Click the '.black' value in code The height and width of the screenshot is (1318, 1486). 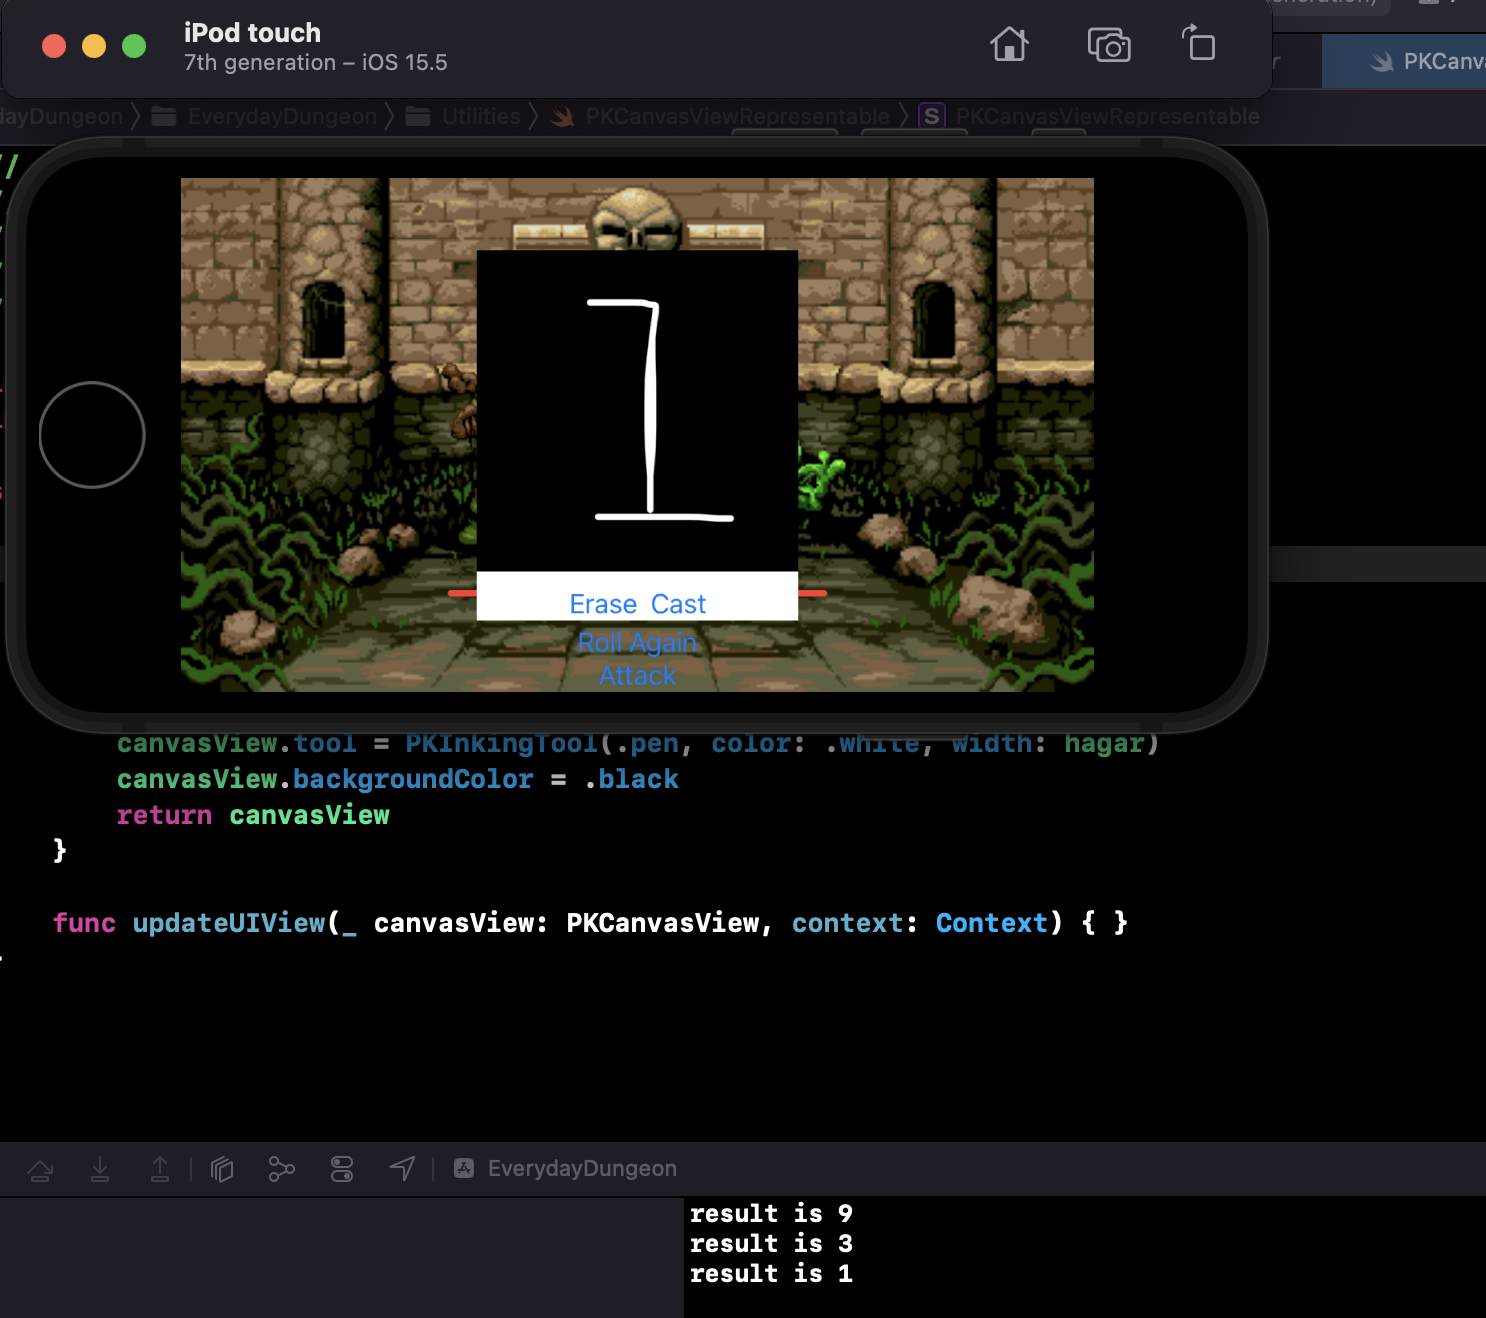pyautogui.click(x=631, y=780)
